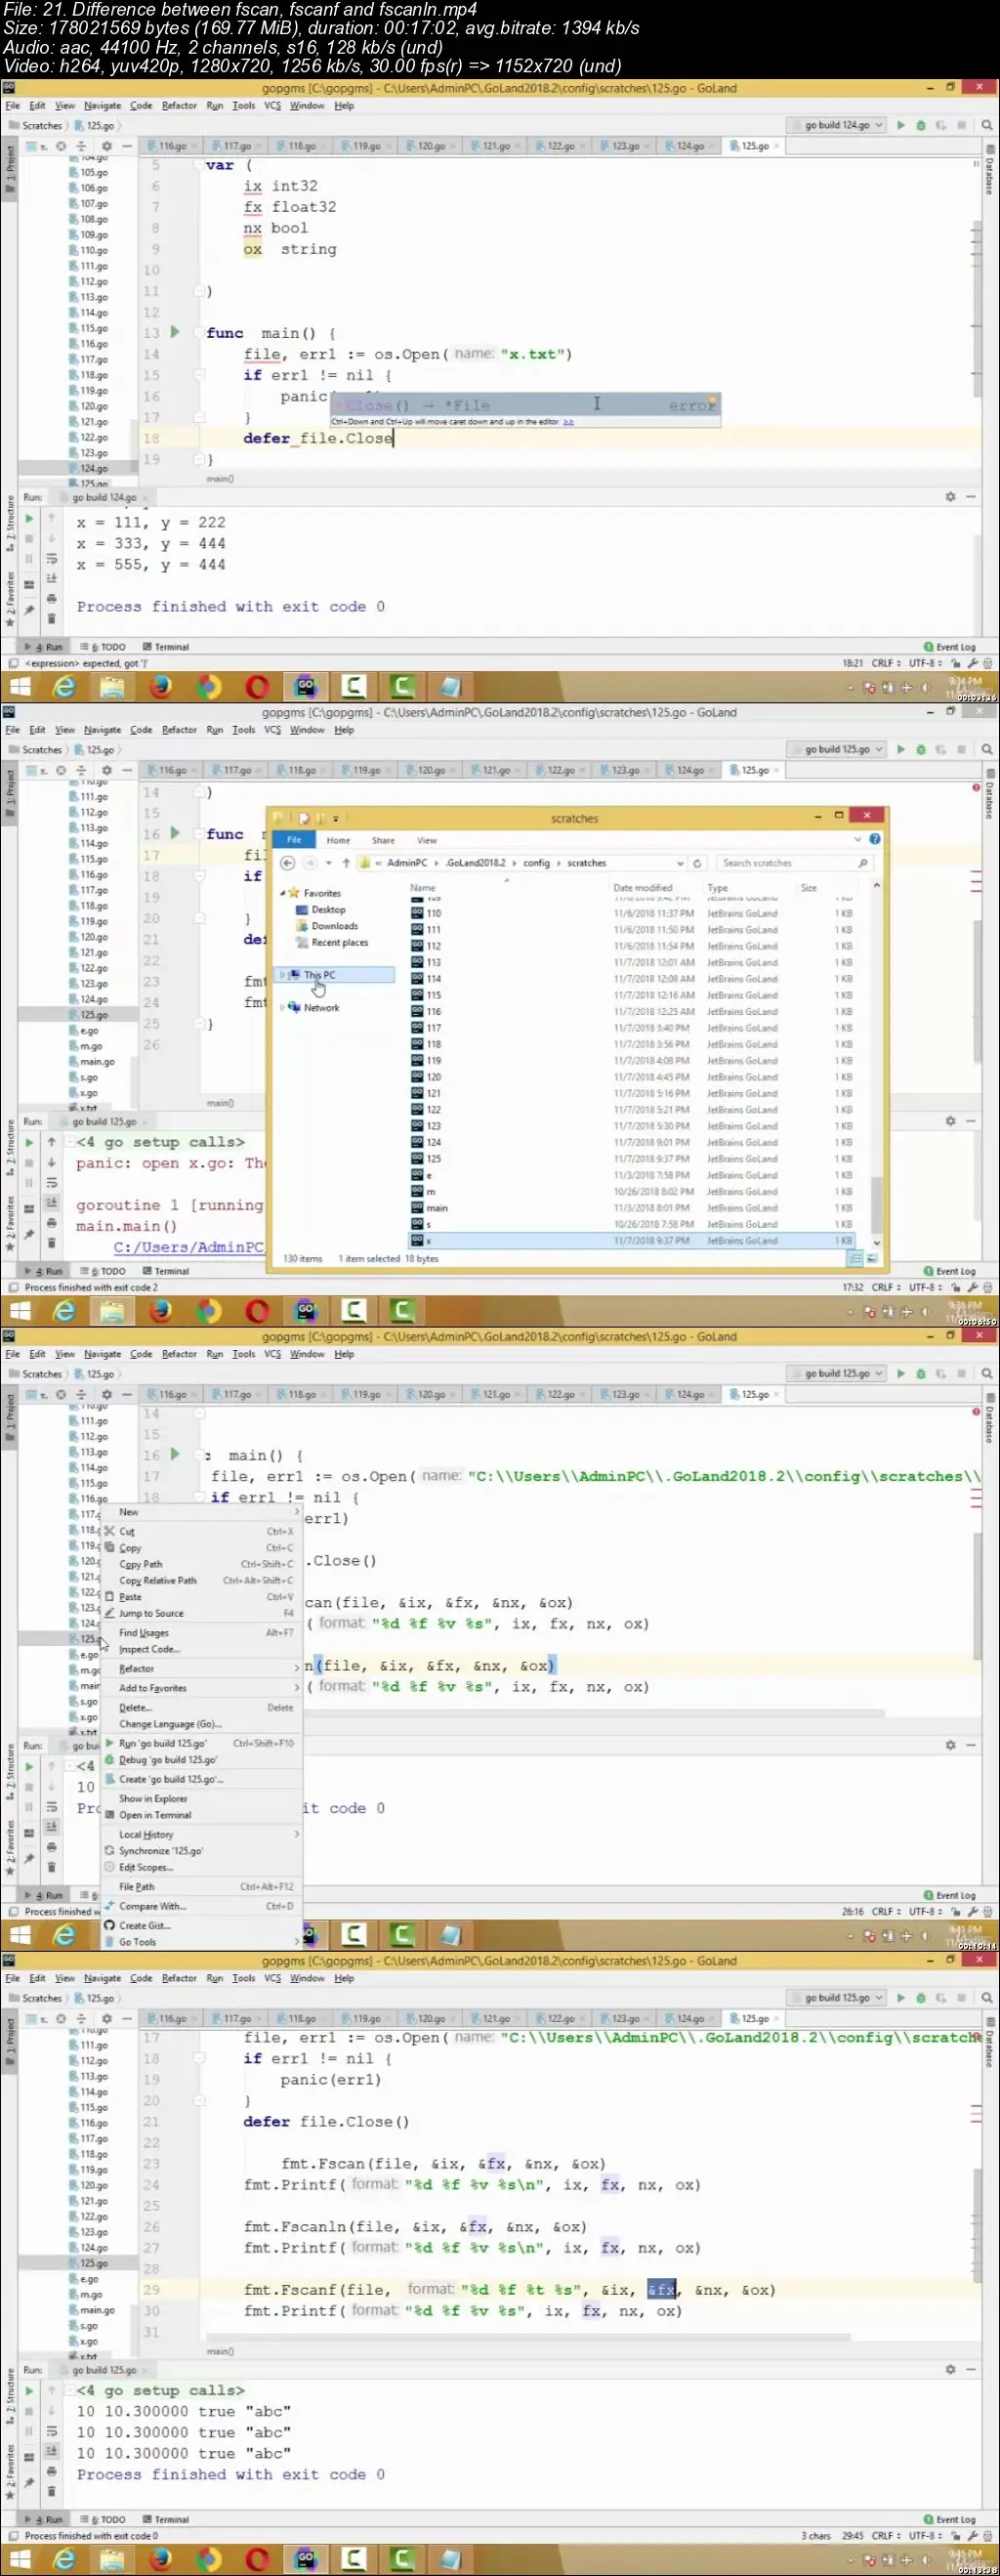Click Stop square beside 'go build 124.go'
The image size is (1000, 2576).
point(961,125)
